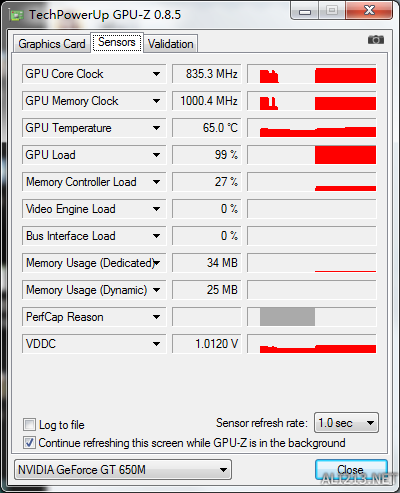Click the GPU Load red history graph
Image resolution: width=400 pixels, height=493 pixels.
point(312,155)
